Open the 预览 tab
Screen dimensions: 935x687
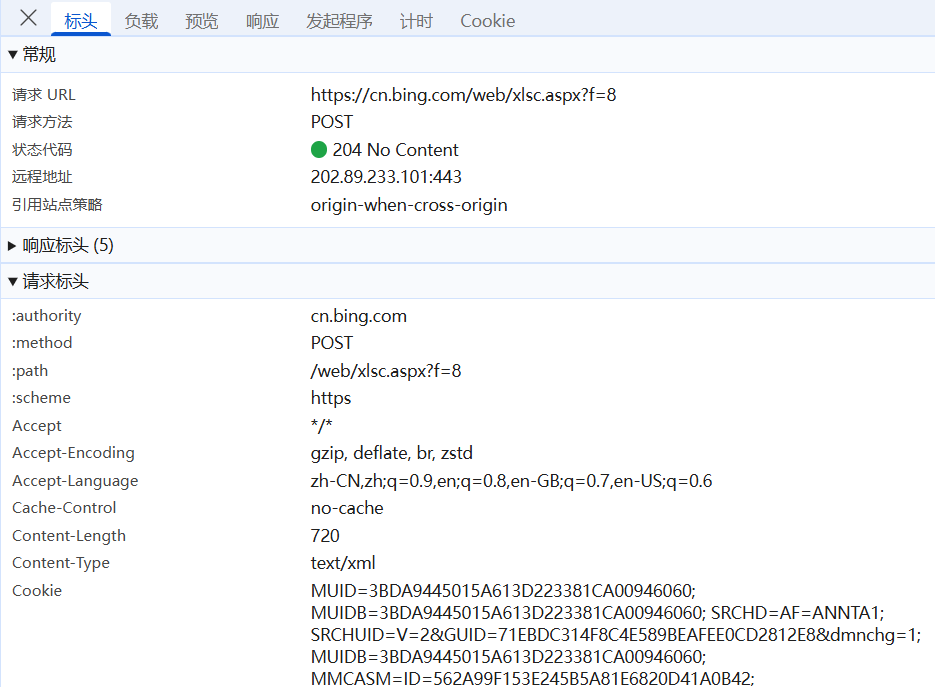202,21
